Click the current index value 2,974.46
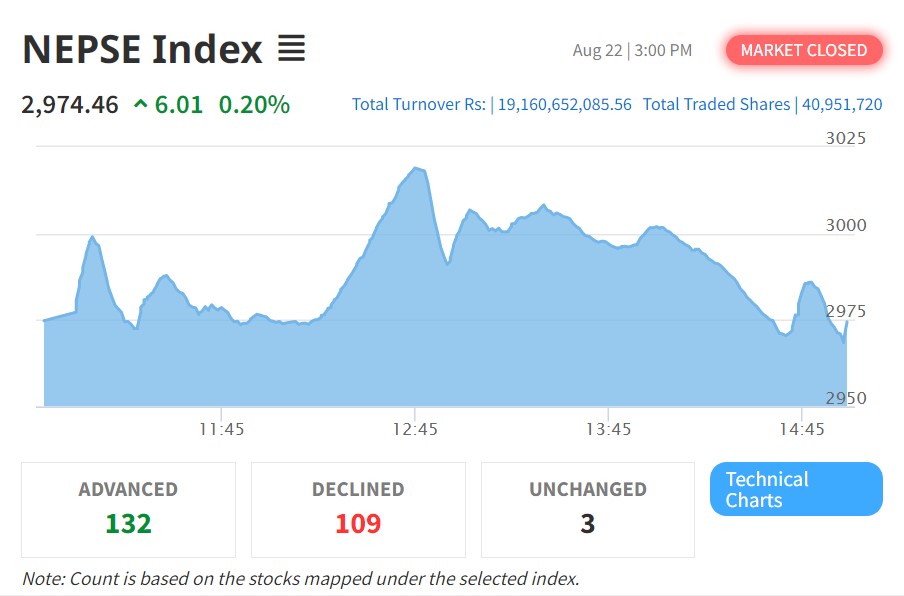 tap(70, 104)
